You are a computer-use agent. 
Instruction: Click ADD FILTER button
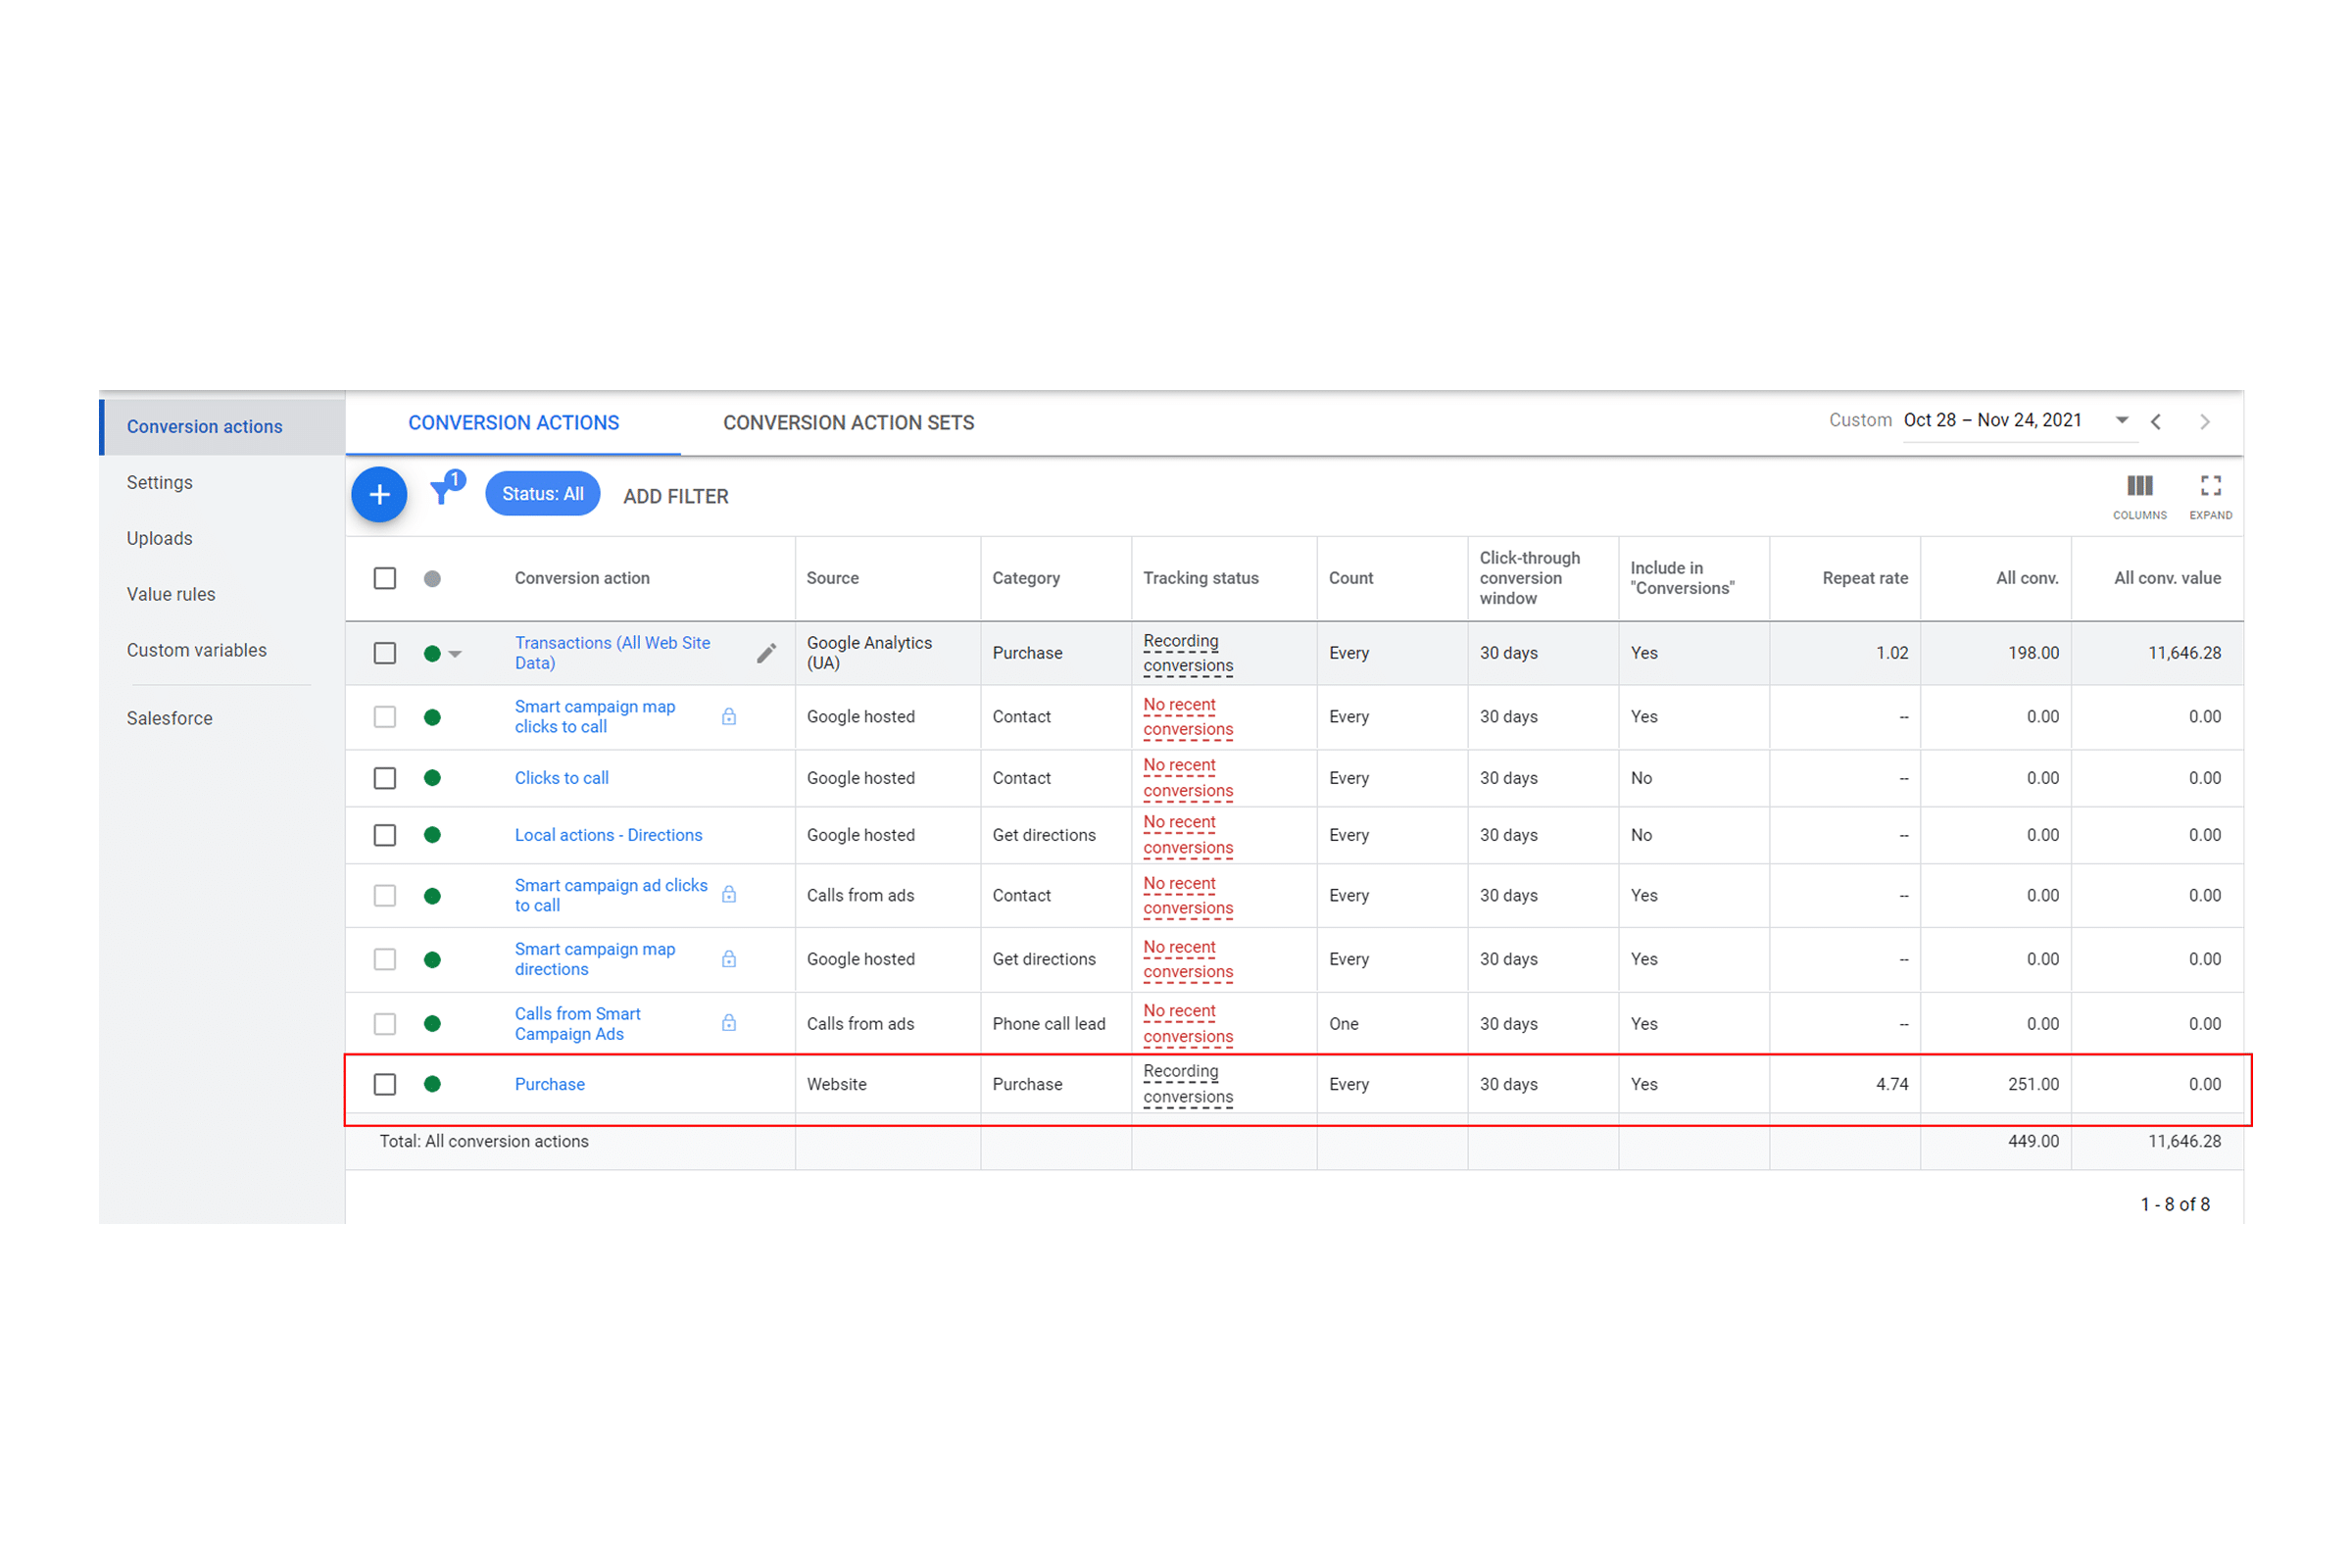pos(675,497)
